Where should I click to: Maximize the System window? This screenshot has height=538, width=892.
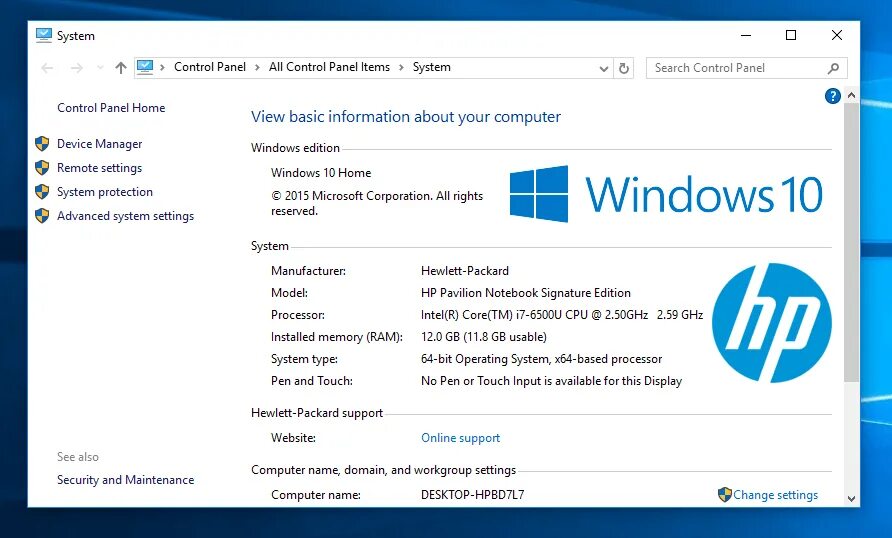tap(791, 35)
